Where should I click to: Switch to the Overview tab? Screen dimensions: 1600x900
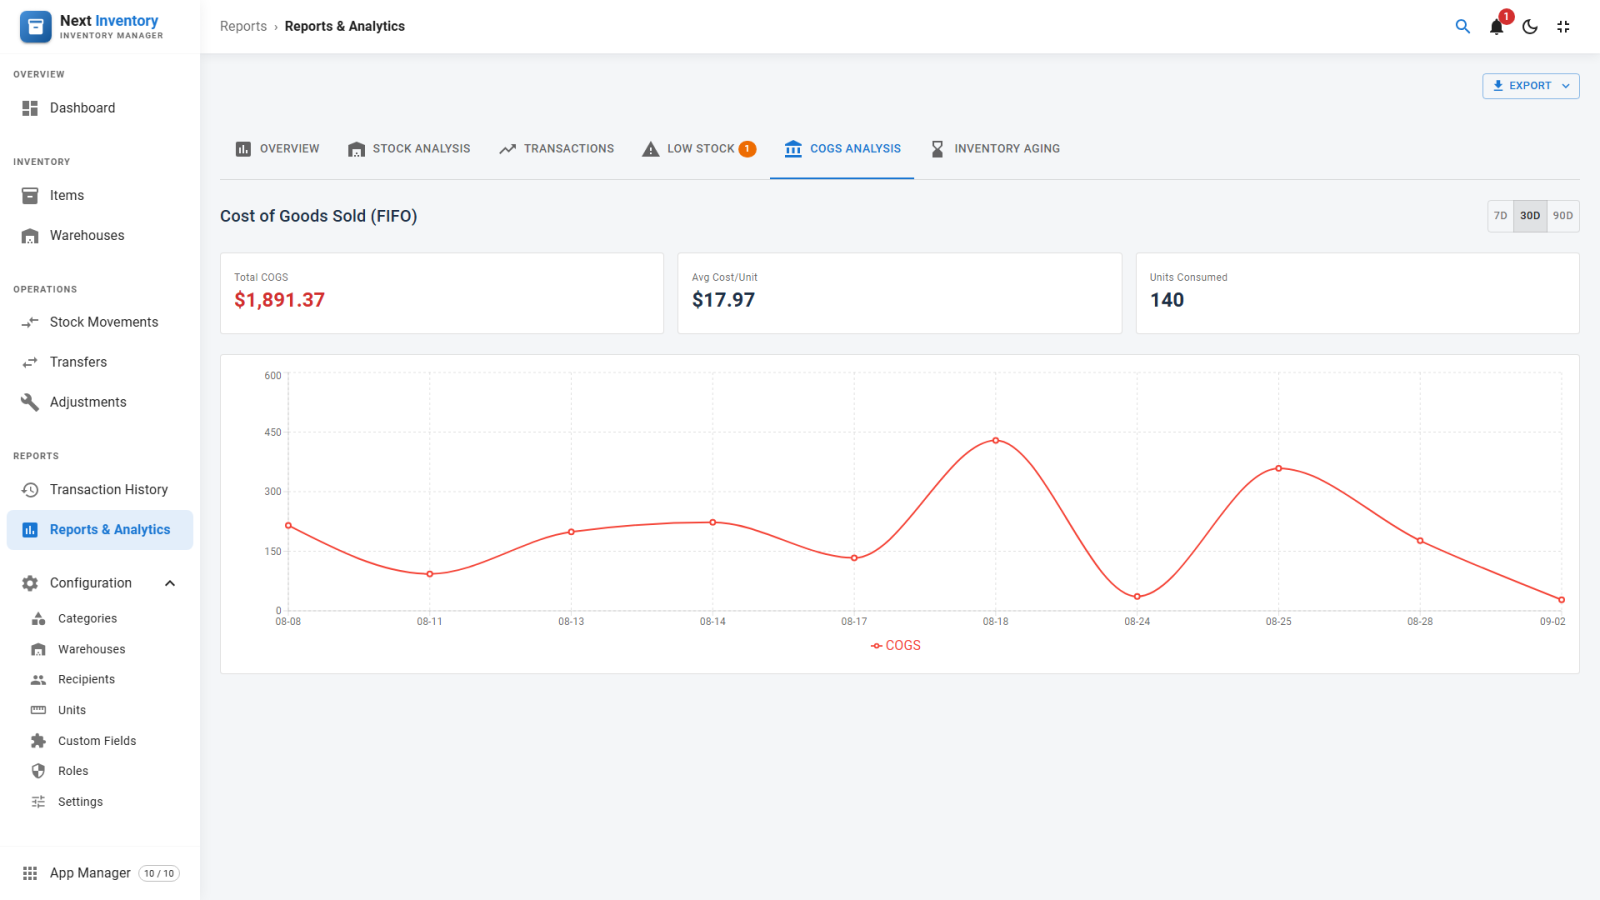coord(277,149)
